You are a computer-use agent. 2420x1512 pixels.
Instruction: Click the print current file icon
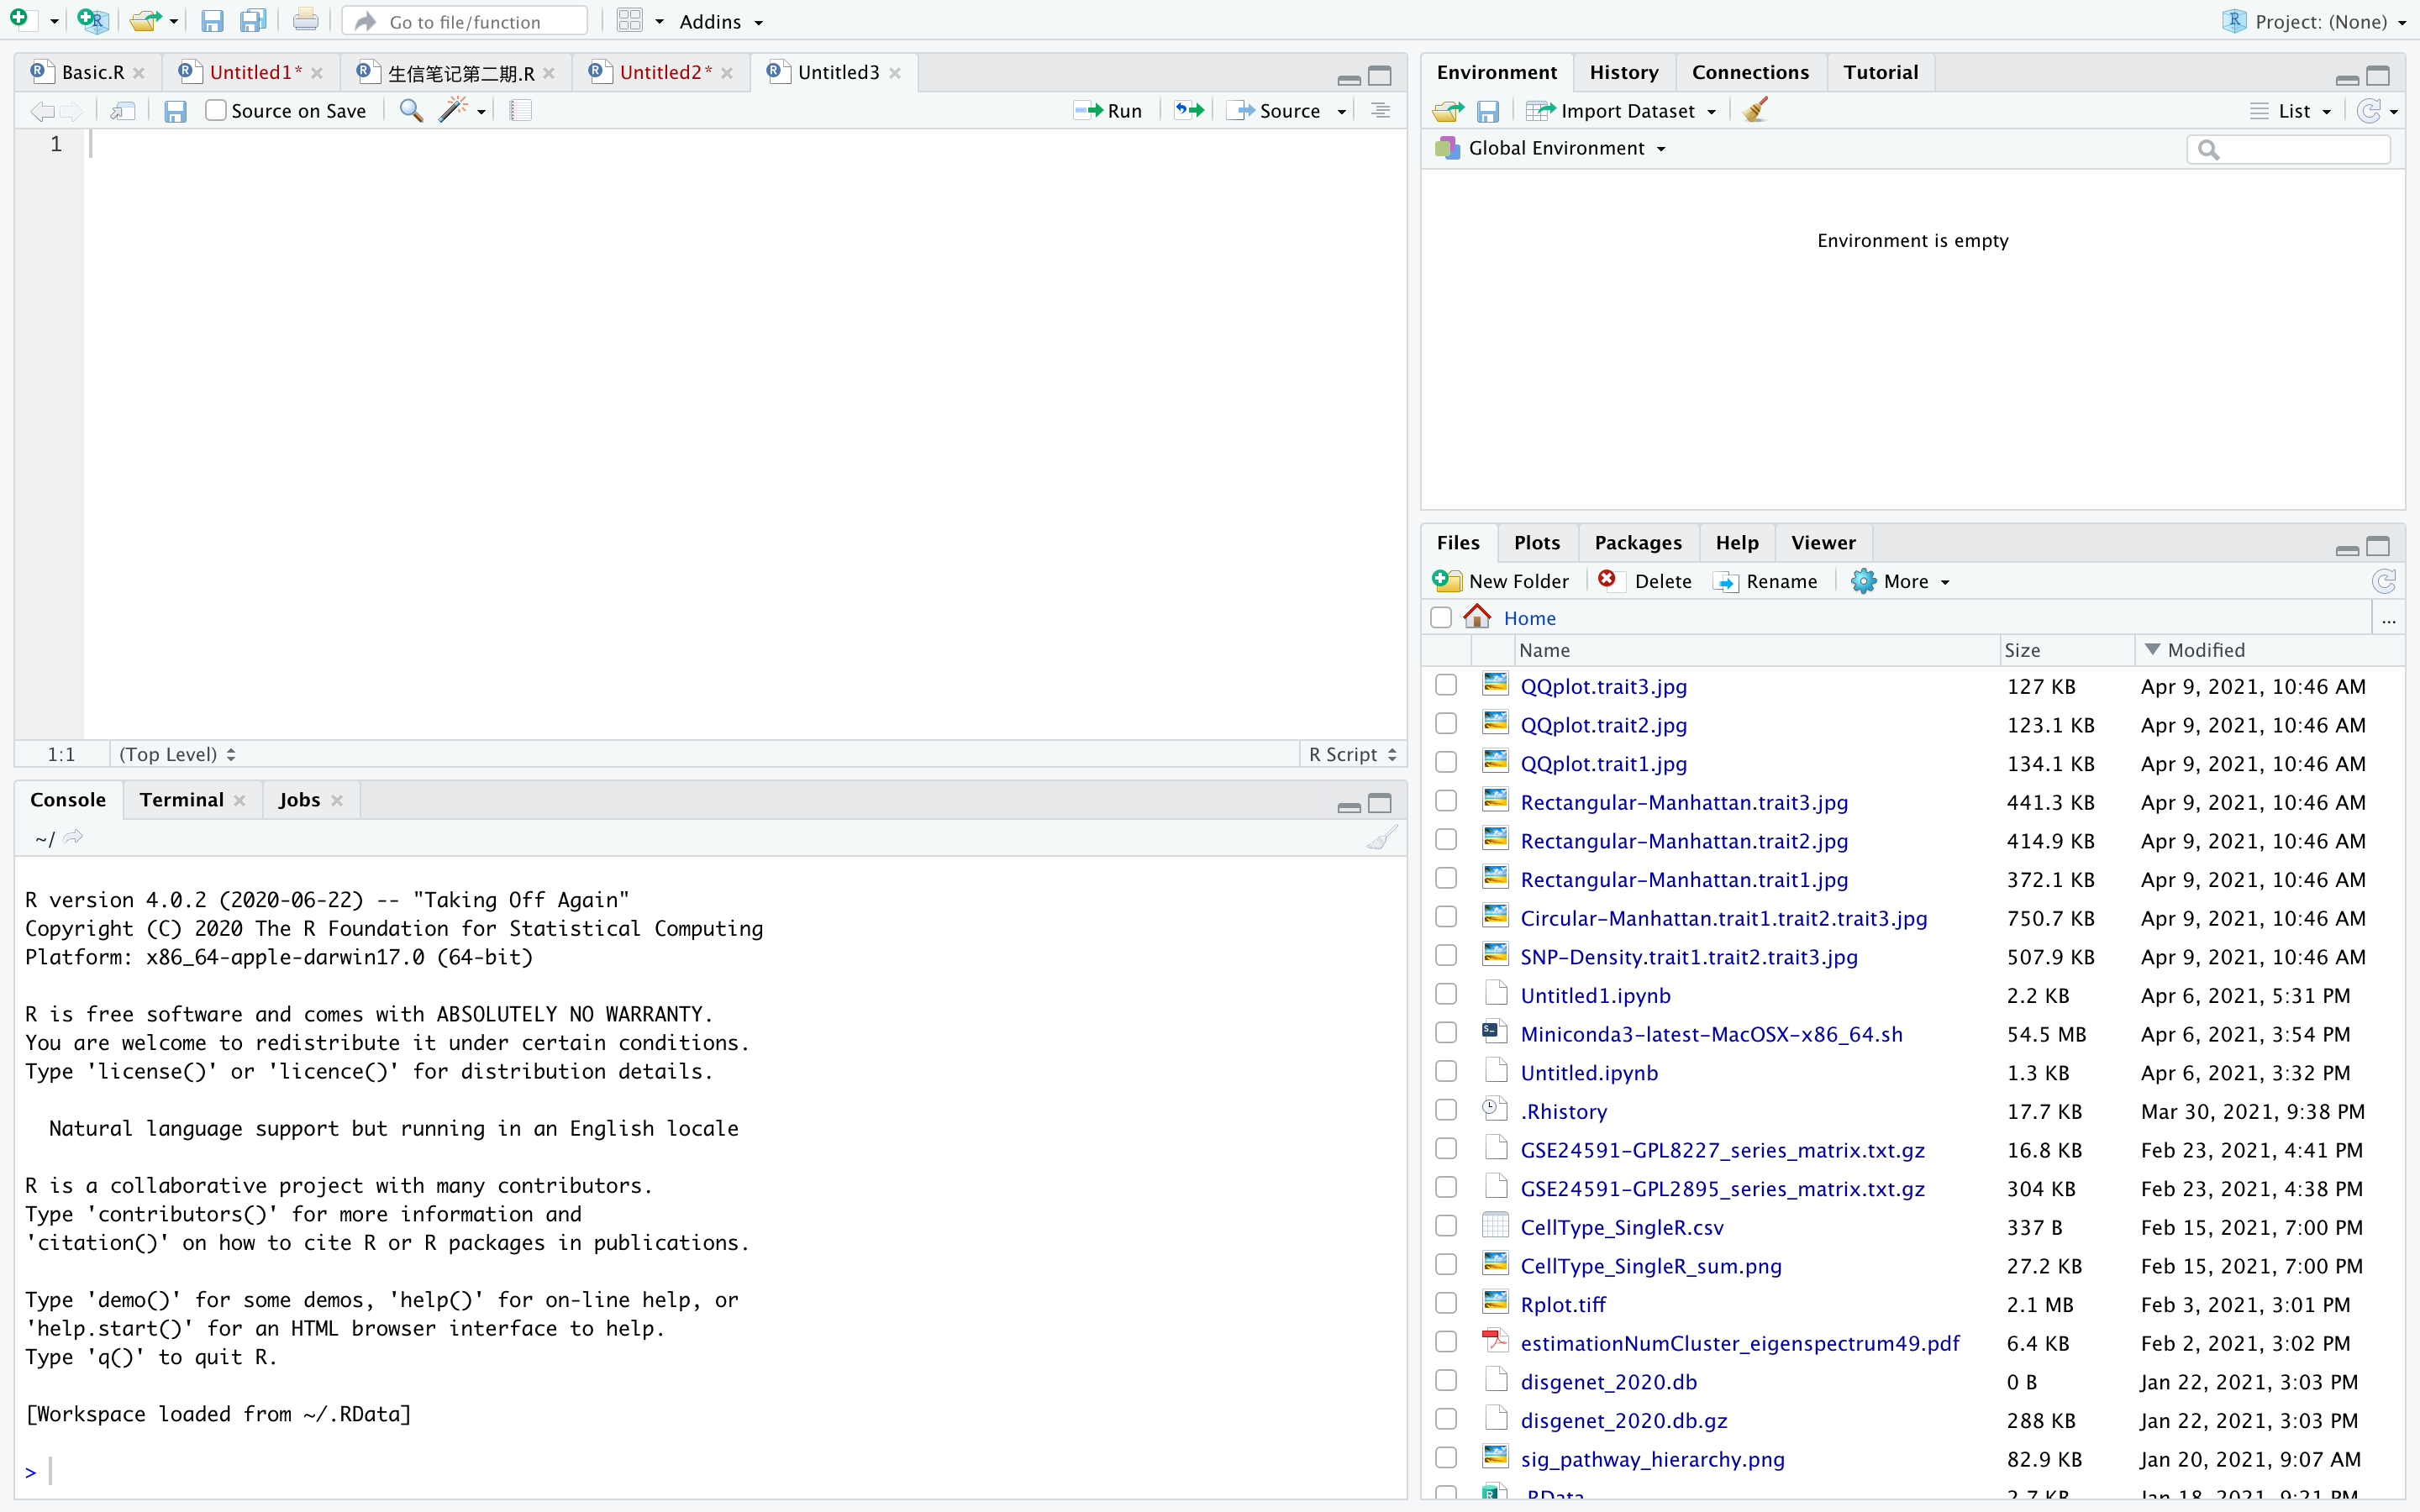(x=305, y=21)
